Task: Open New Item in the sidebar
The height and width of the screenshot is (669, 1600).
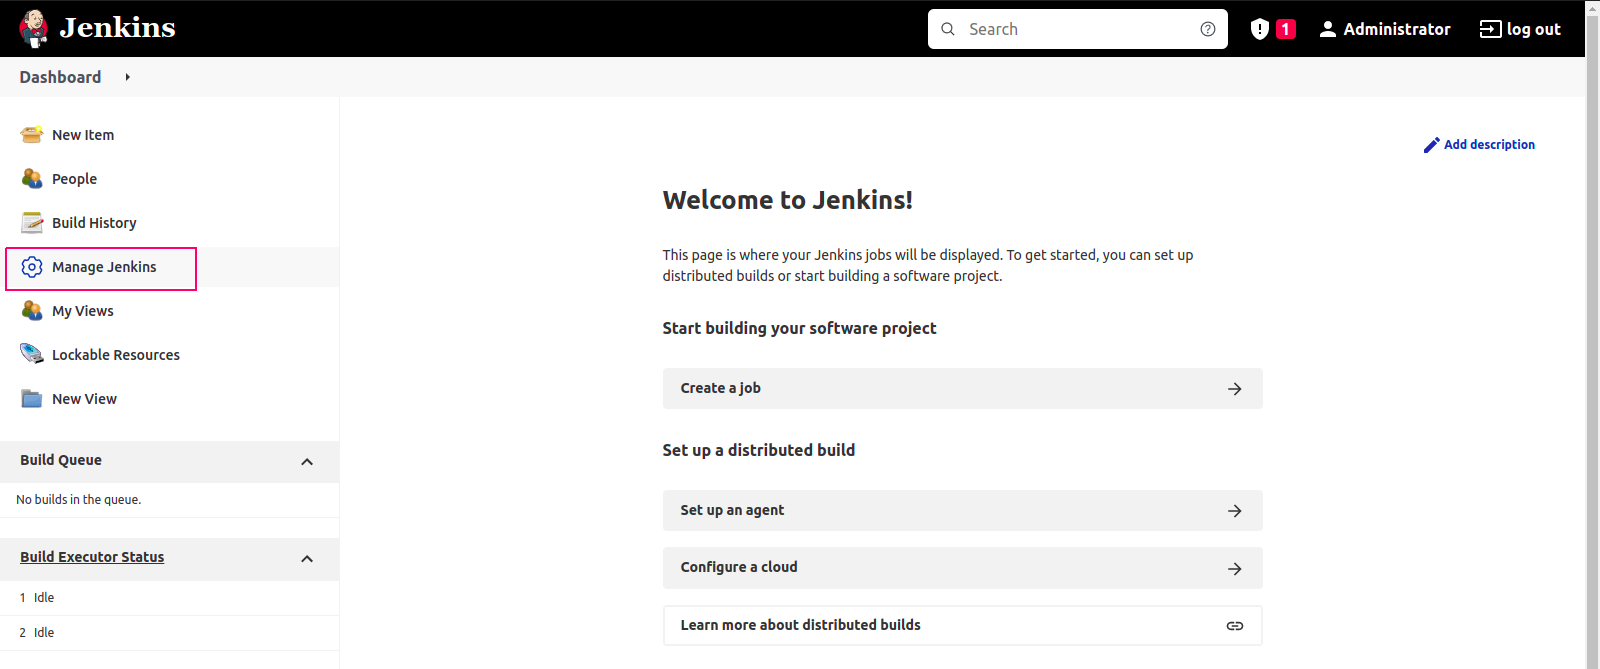Action: 83,135
